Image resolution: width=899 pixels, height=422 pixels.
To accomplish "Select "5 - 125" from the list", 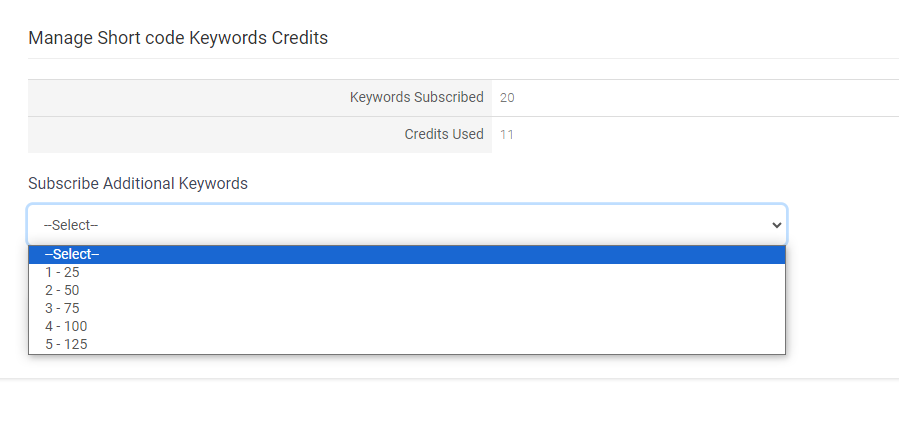I will (406, 345).
